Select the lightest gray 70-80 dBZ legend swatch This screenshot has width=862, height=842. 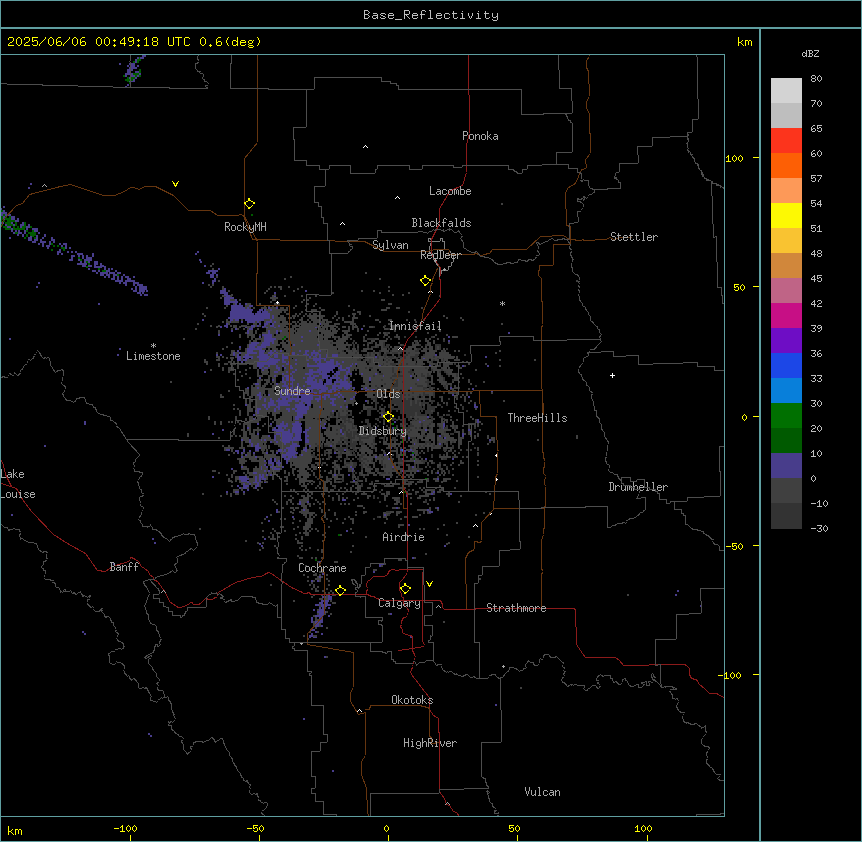point(786,91)
